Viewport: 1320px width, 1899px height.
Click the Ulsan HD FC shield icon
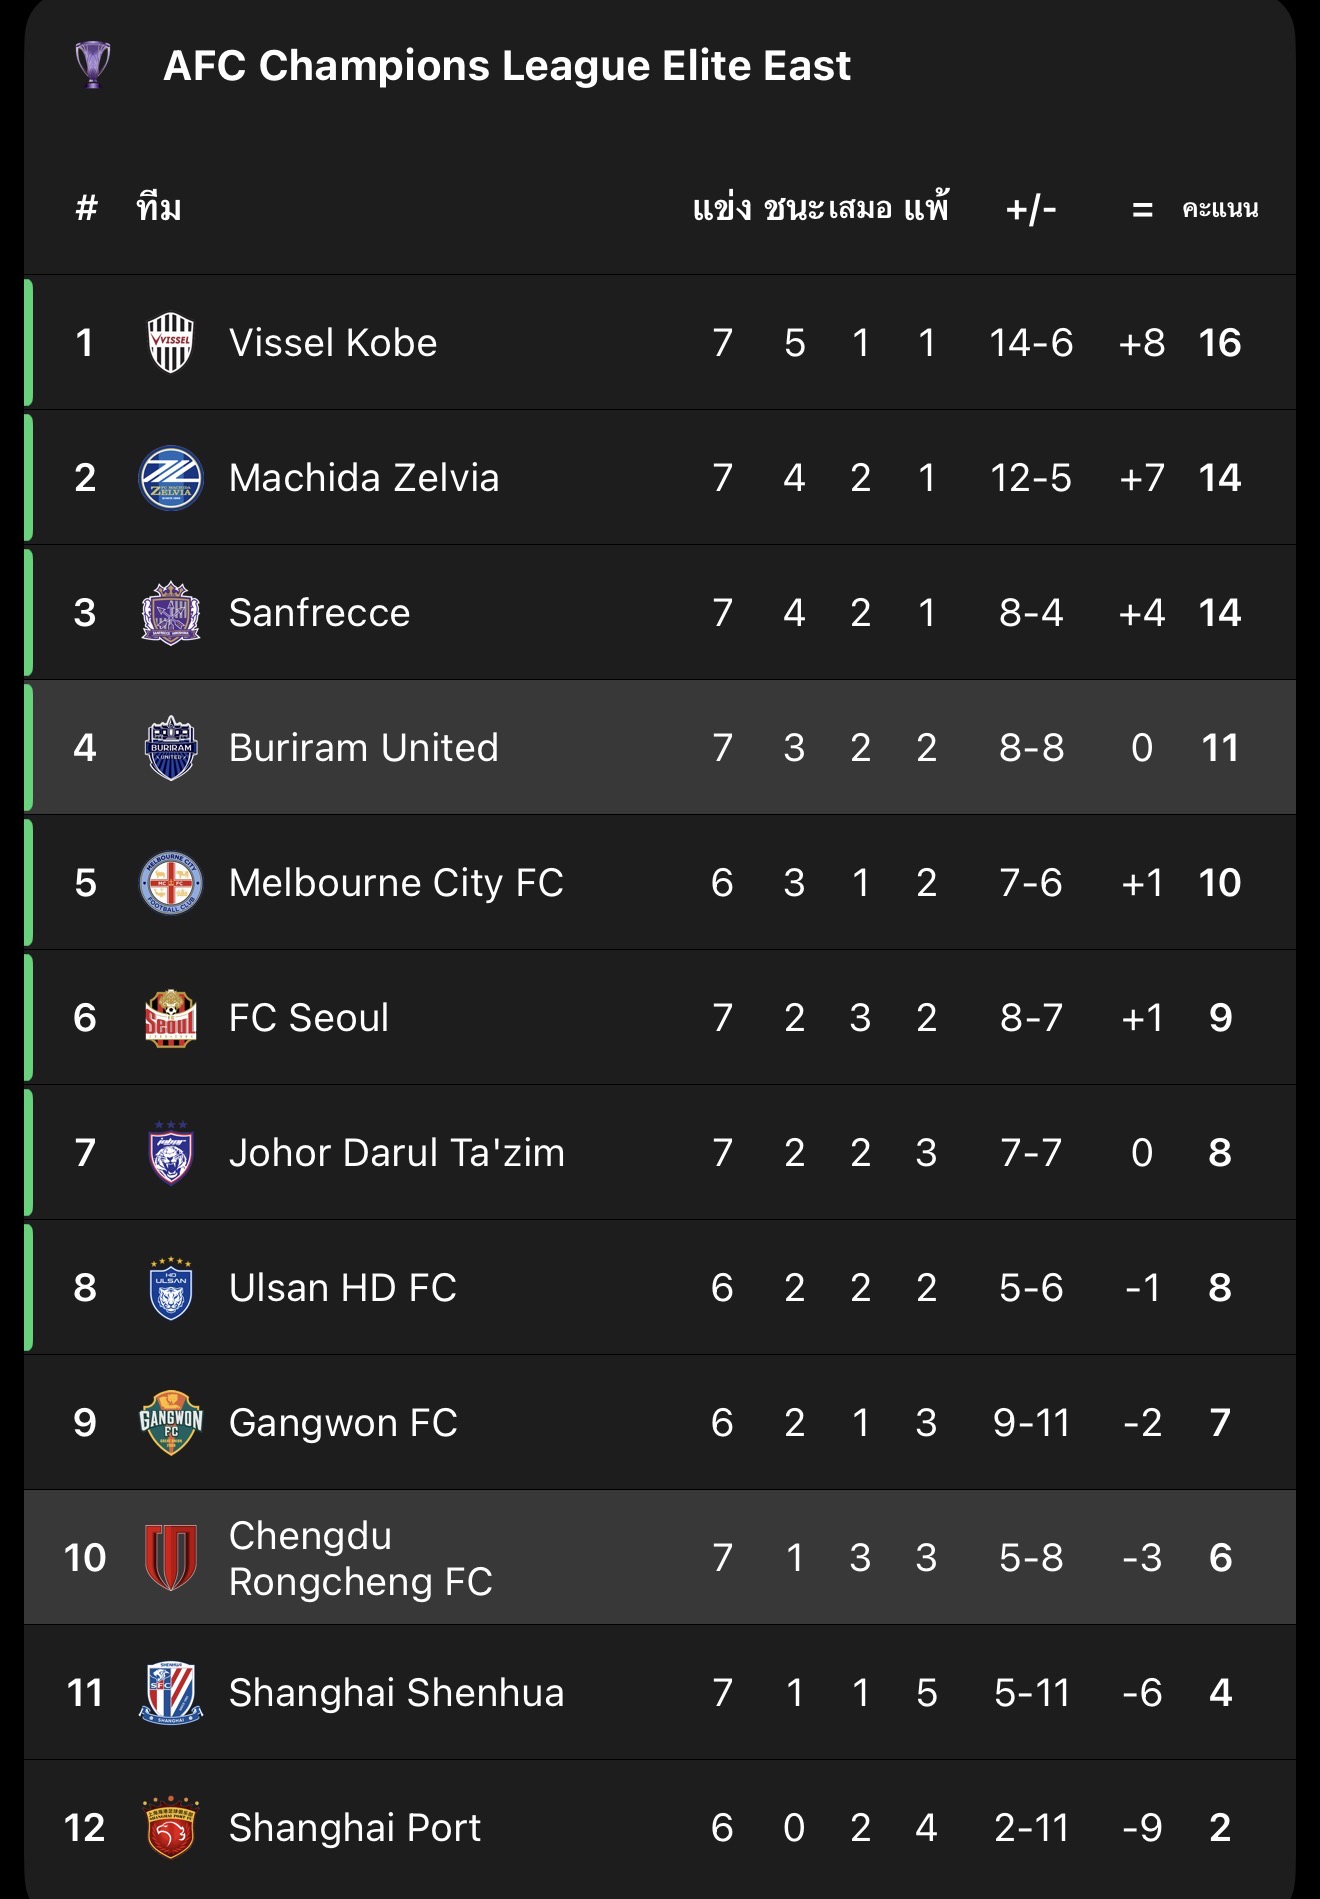(x=171, y=1288)
